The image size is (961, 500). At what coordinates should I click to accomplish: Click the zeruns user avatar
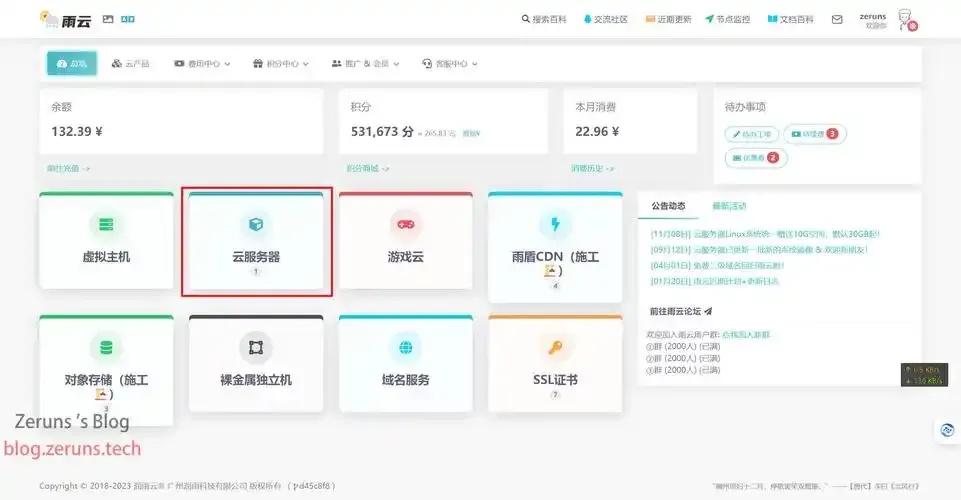[x=907, y=20]
